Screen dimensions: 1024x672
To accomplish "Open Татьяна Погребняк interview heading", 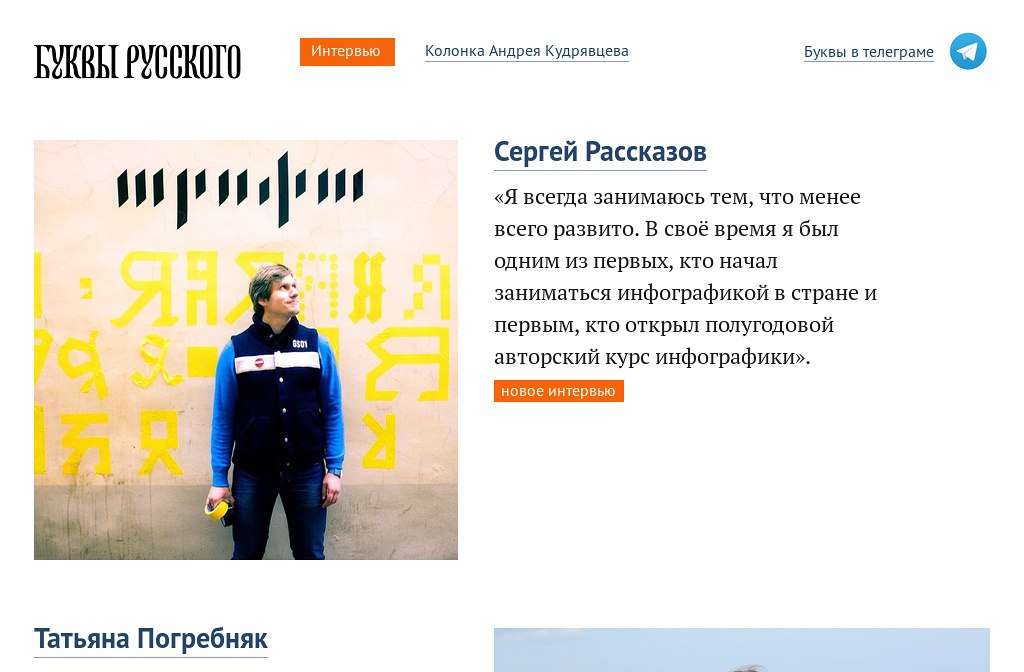I will tap(150, 639).
